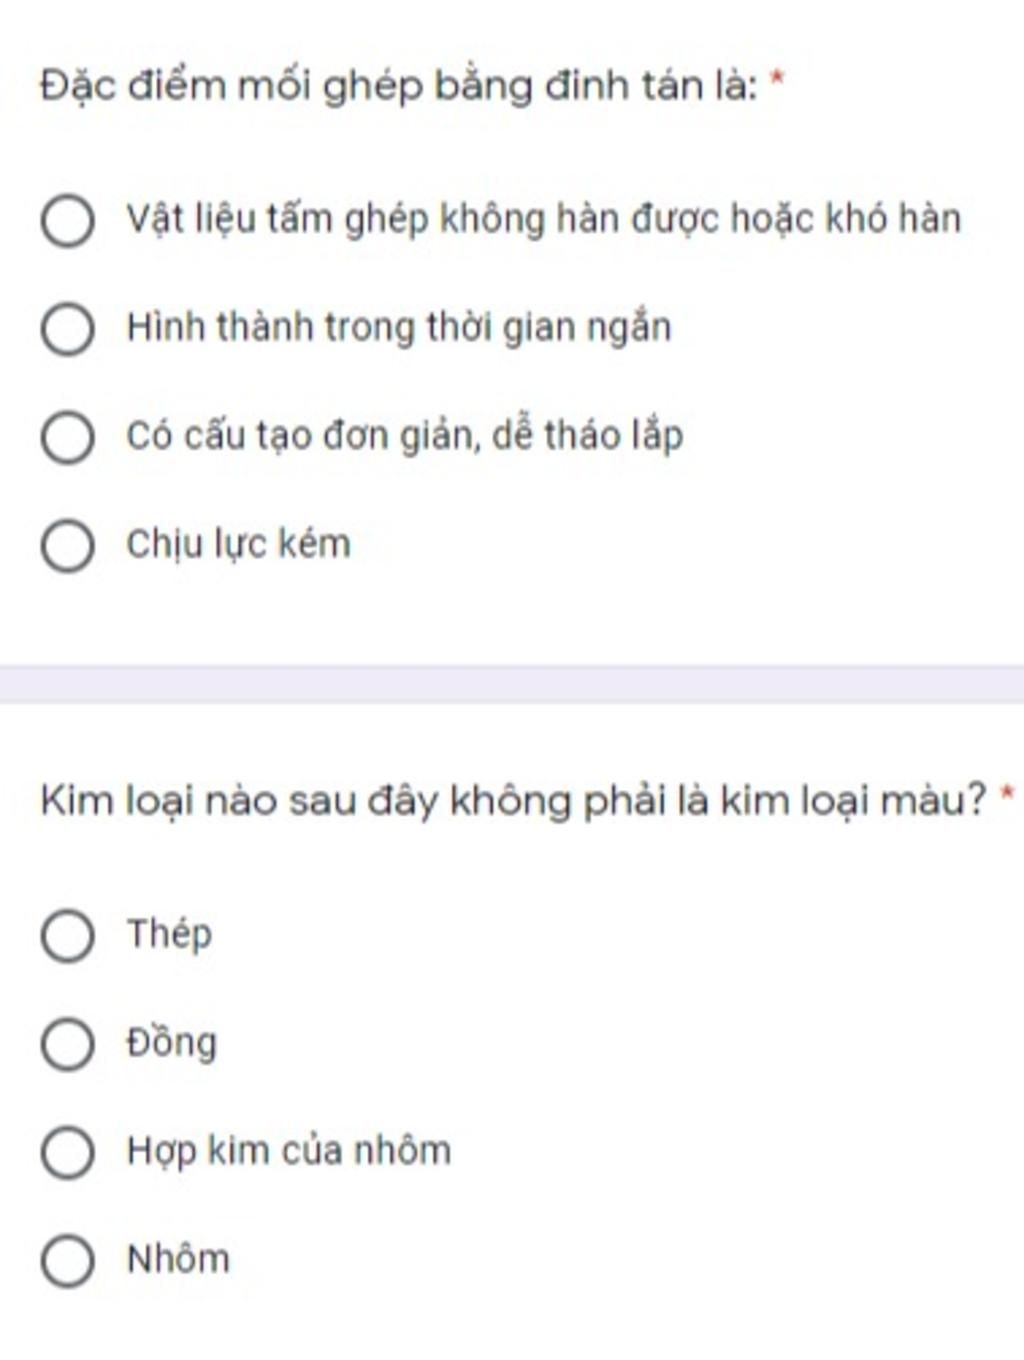Viewport: 1024px width, 1360px height.
Task: Click the gray divider band between the questions
Action: pos(512,684)
